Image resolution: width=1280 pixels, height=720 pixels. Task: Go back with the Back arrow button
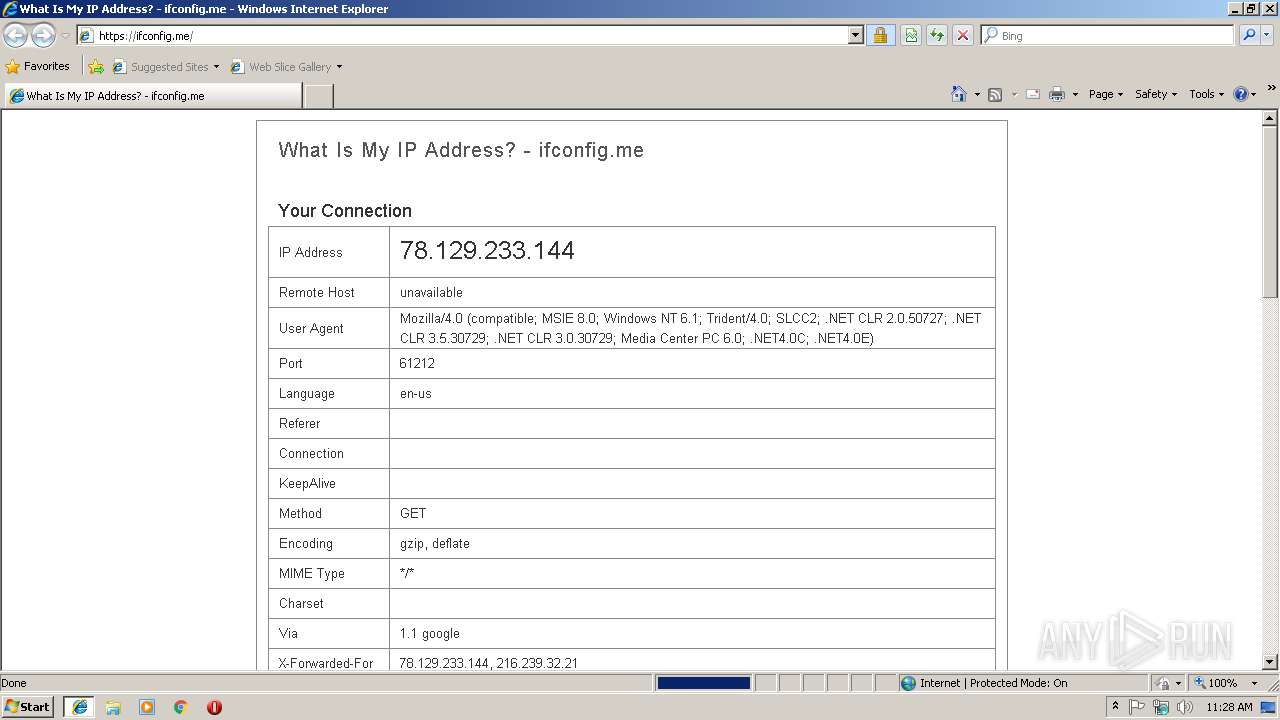[x=16, y=36]
